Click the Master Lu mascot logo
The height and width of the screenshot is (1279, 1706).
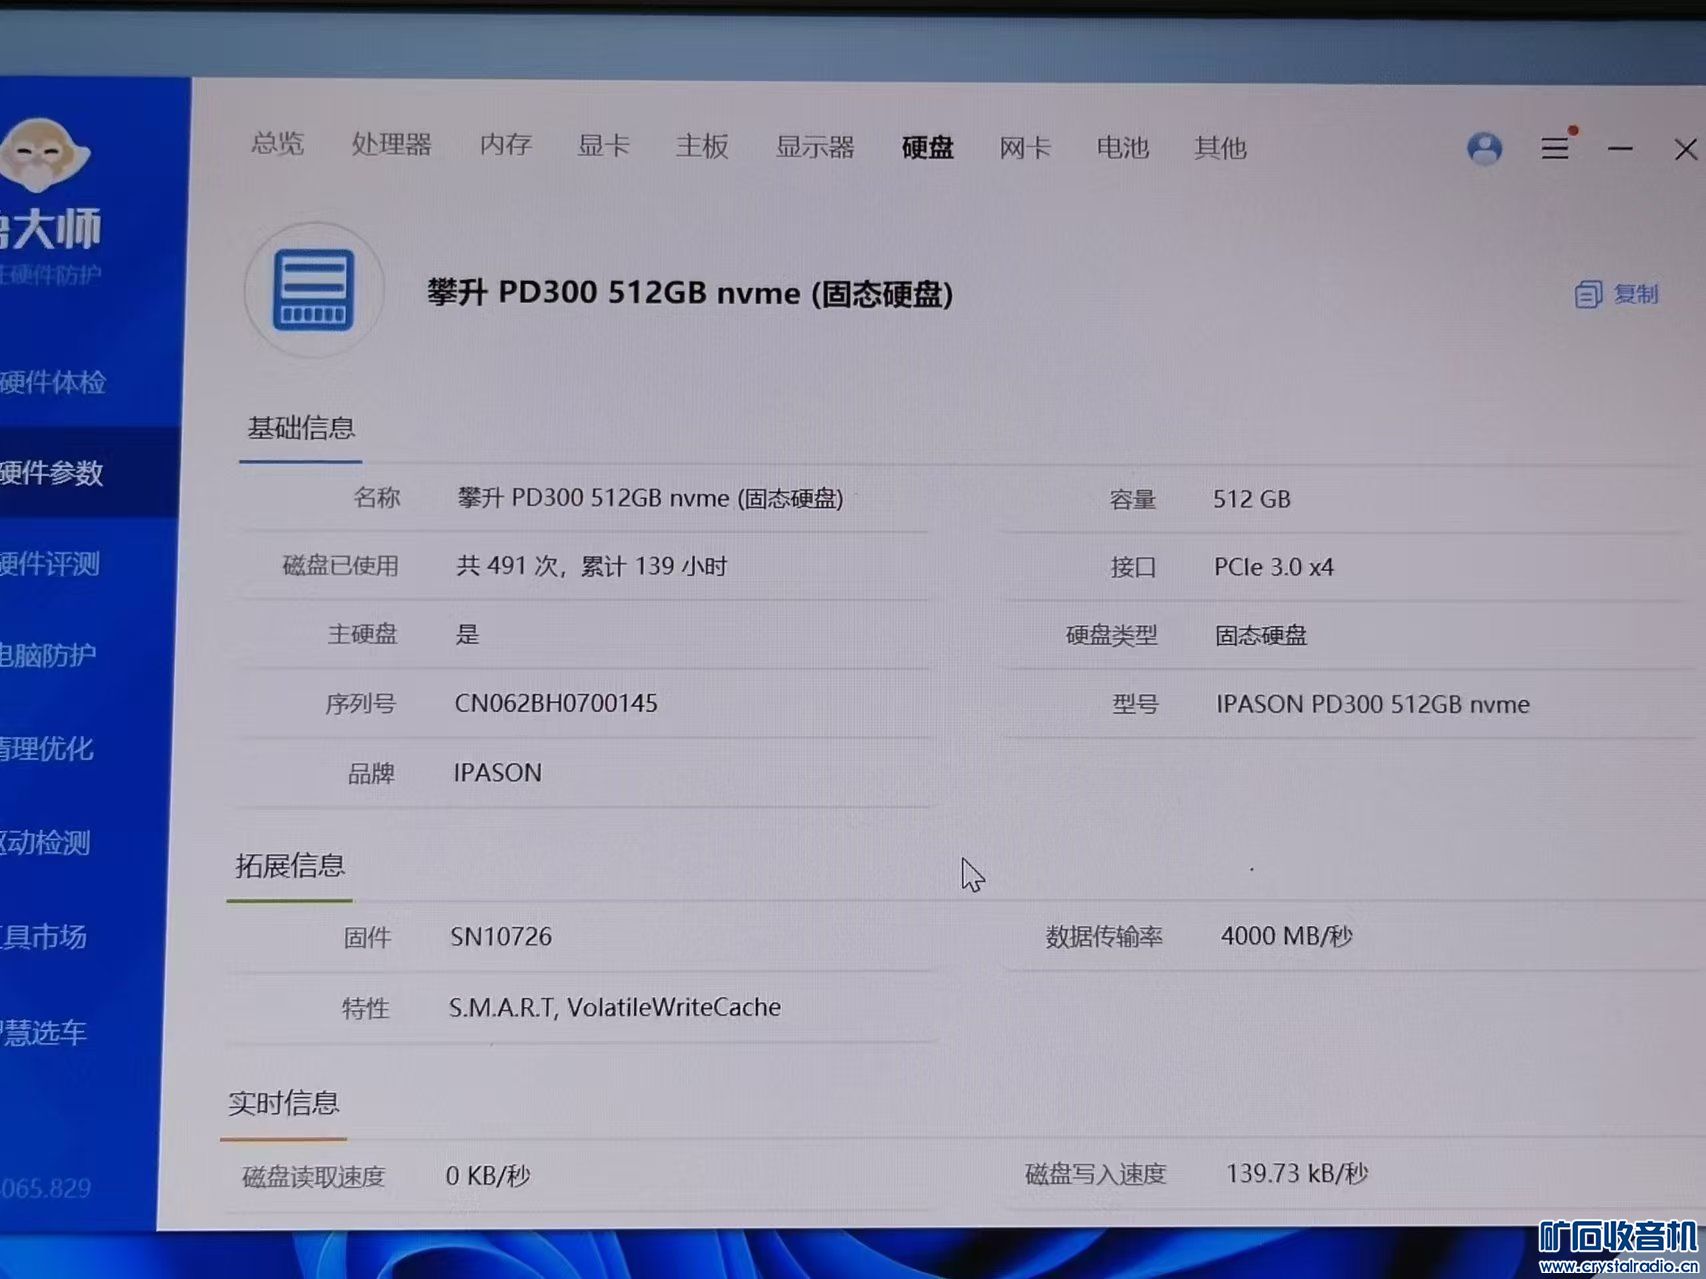pyautogui.click(x=44, y=155)
